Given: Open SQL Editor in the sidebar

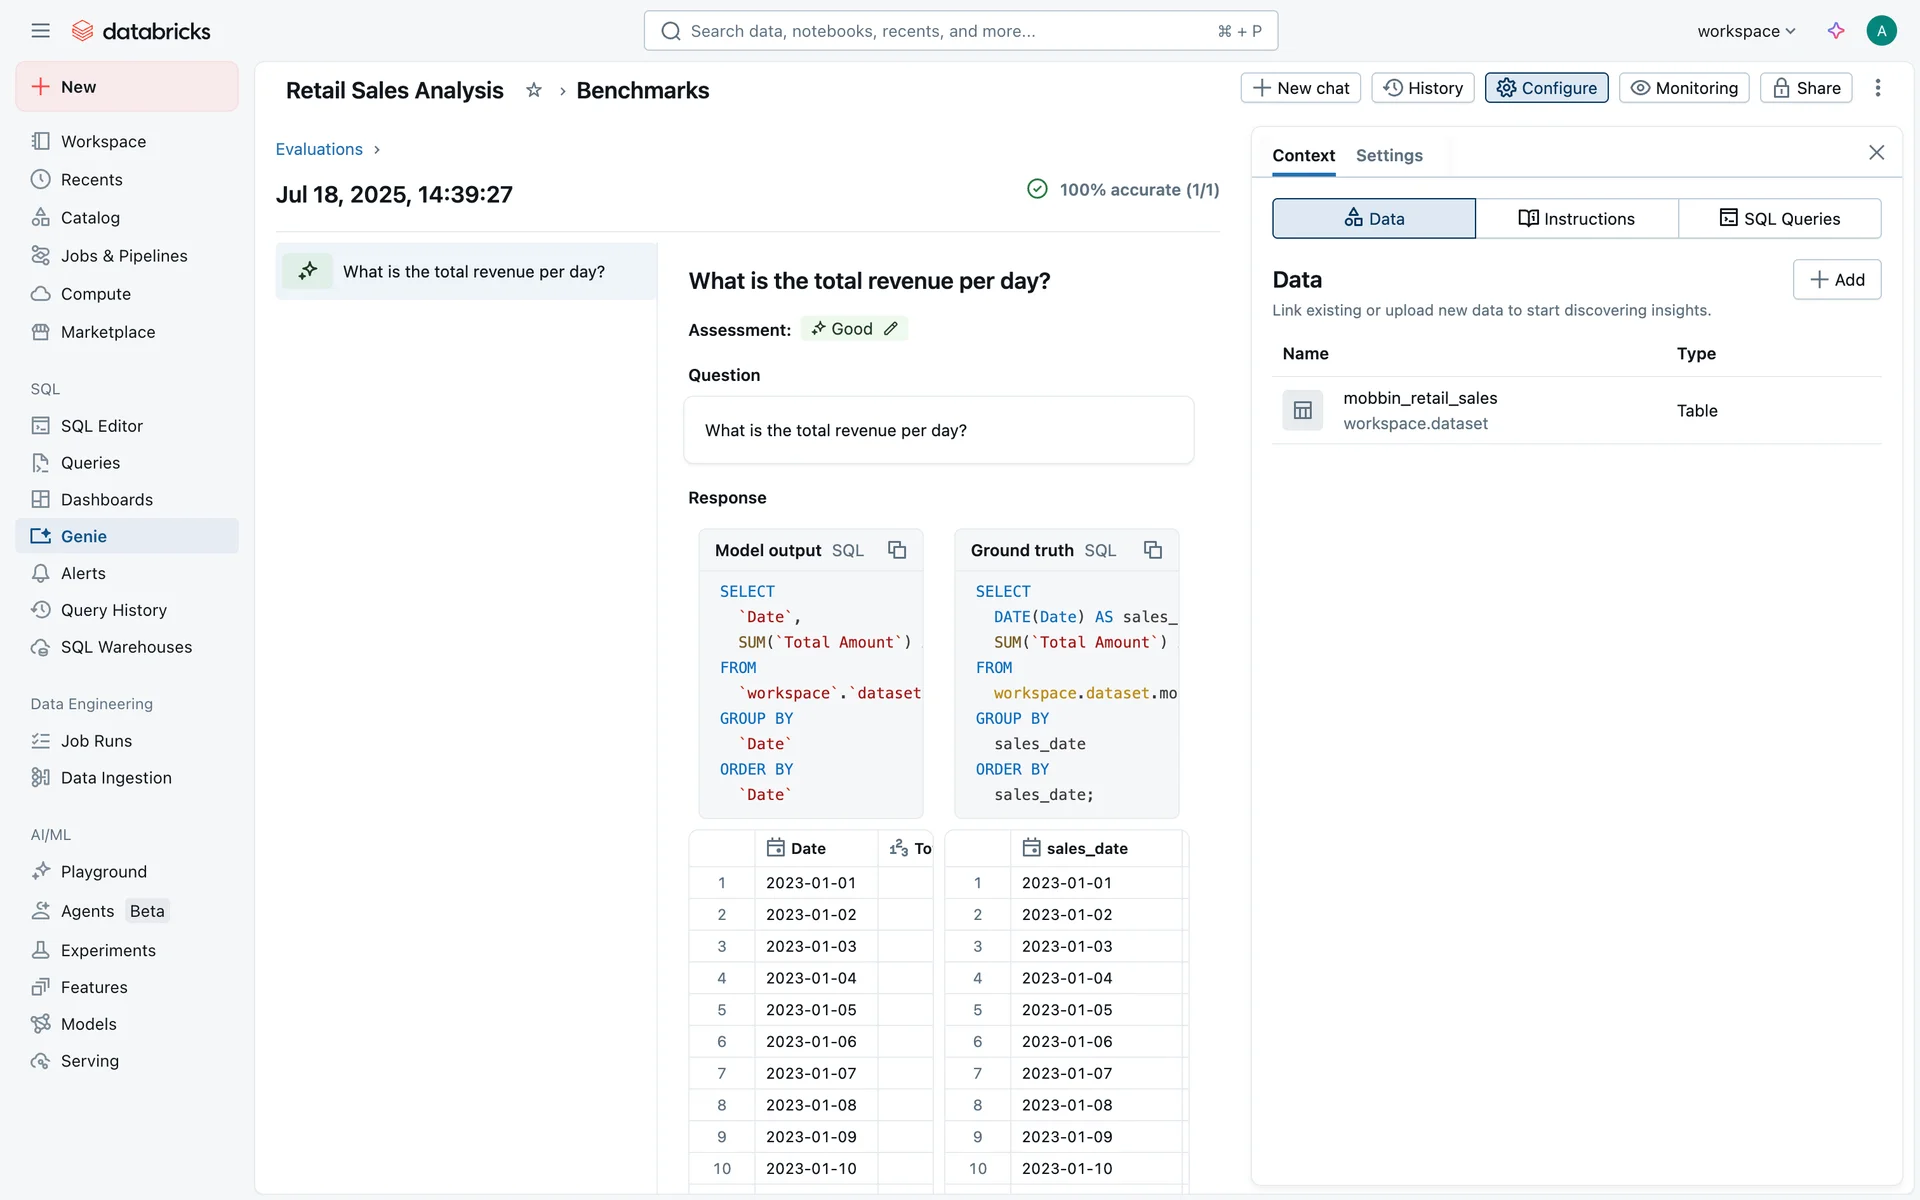Looking at the screenshot, I should 101,426.
